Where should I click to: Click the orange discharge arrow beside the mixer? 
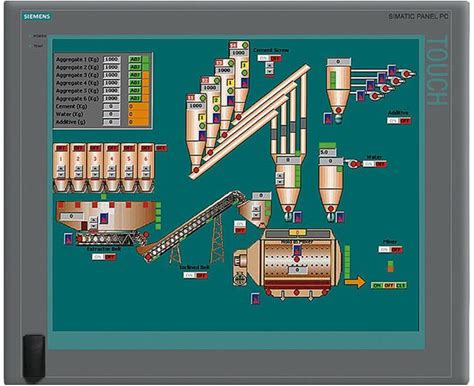pos(355,282)
